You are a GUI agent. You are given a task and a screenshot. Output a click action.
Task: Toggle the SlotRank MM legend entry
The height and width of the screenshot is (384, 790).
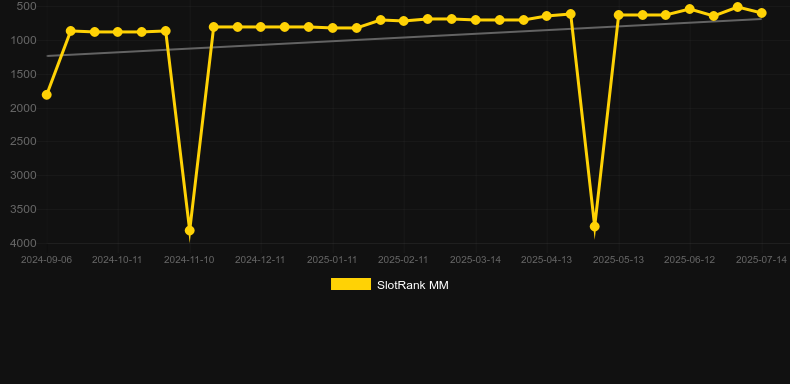pos(389,285)
